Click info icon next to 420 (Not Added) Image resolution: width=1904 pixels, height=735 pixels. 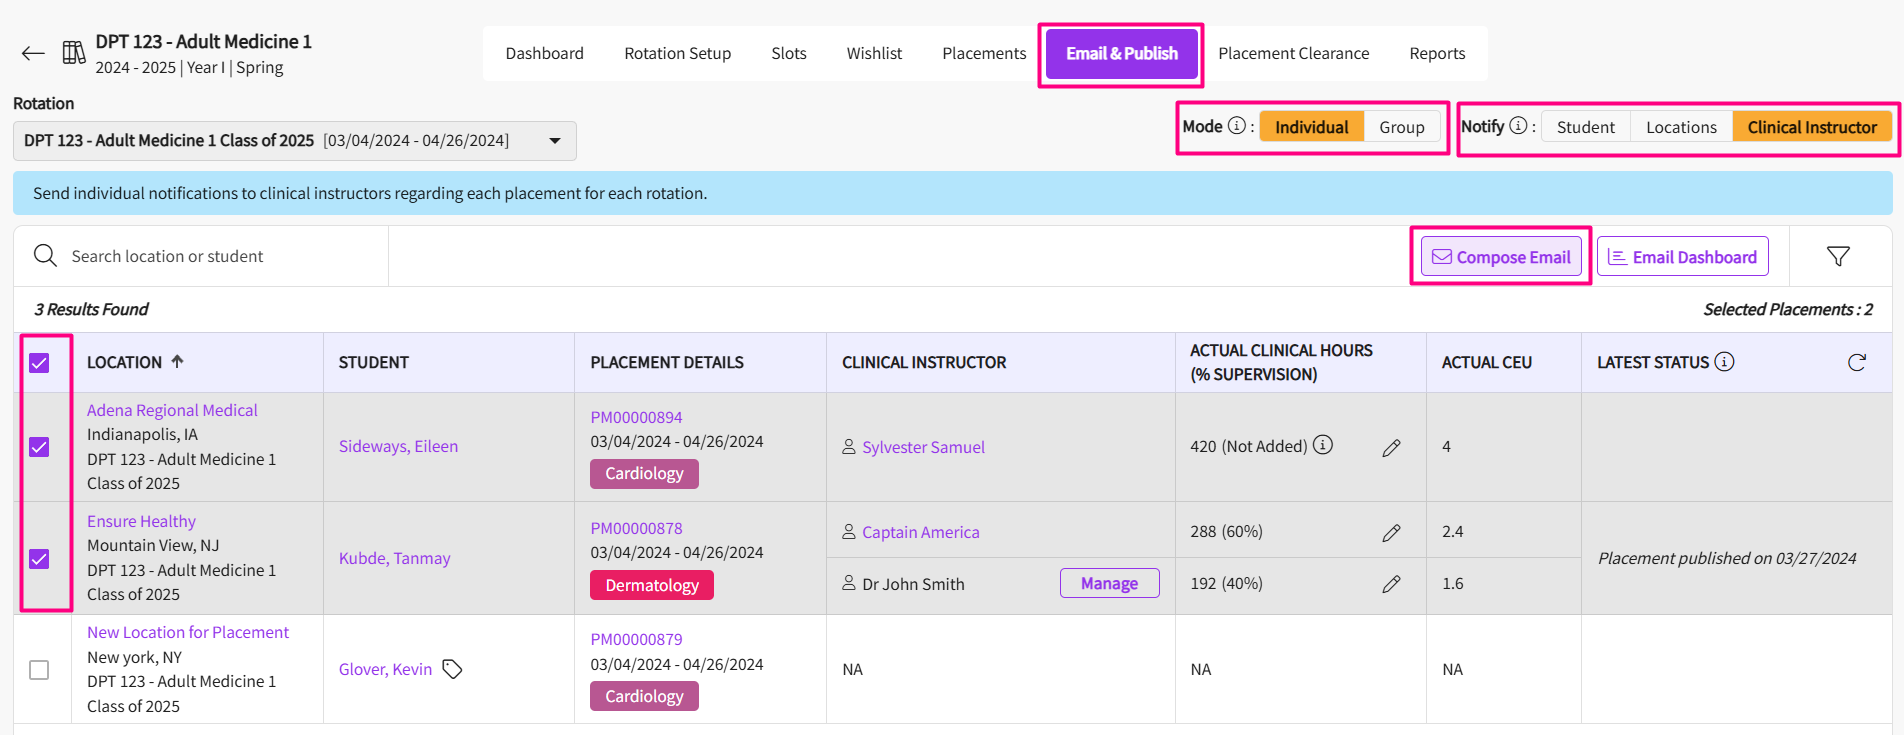coord(1323,445)
